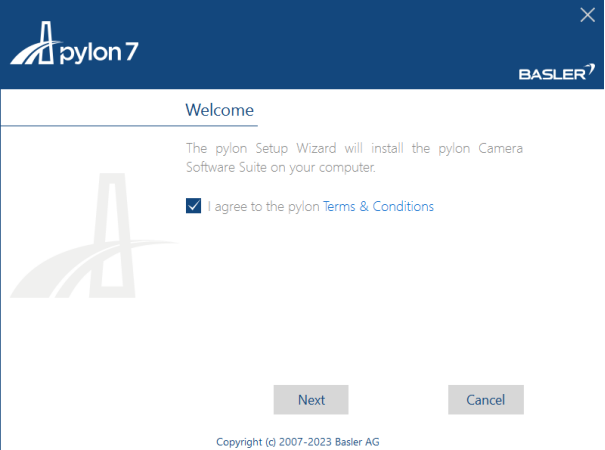605x450 pixels.
Task: Click the Copyright 2007-2023 Basler AG notice
Action: click(298, 442)
